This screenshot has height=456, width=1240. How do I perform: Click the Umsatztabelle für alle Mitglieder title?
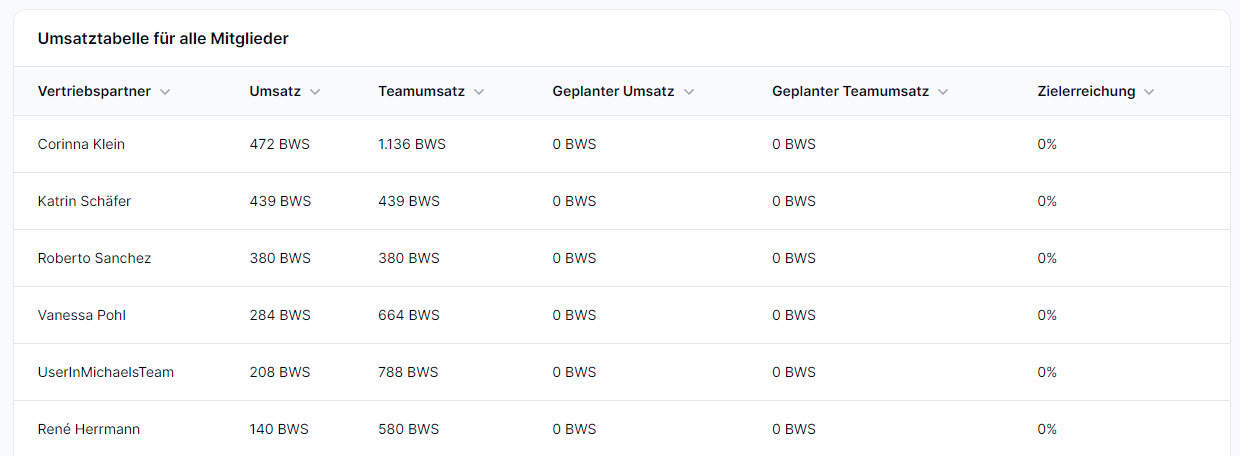(163, 39)
